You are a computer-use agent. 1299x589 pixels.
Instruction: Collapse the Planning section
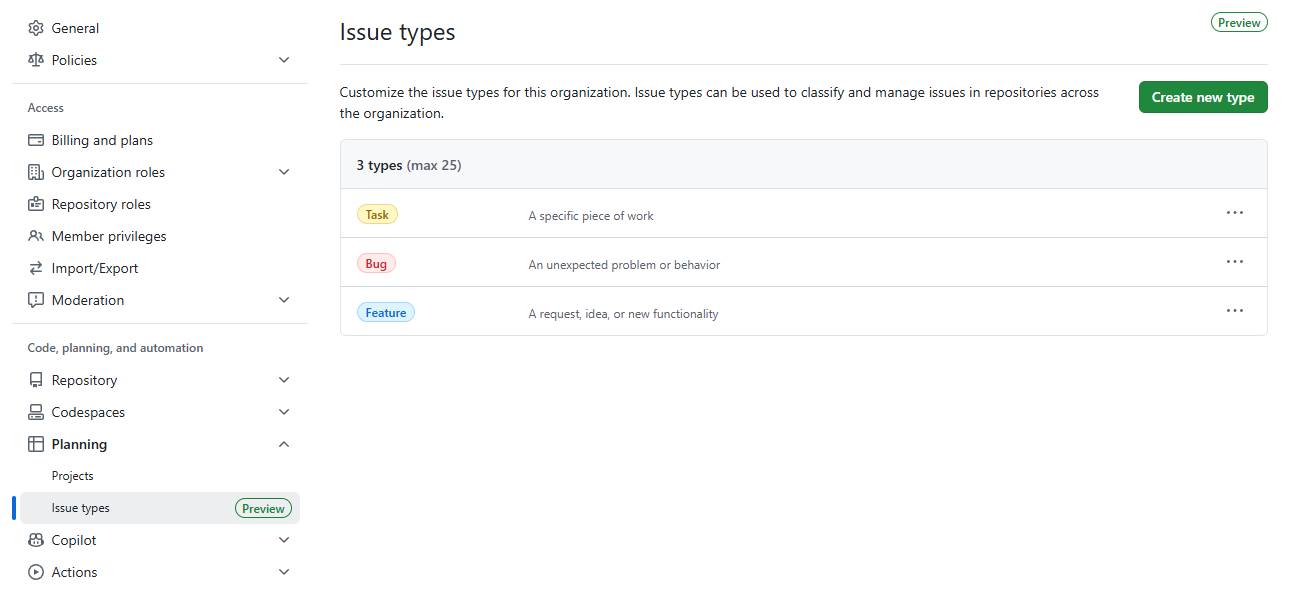pos(284,443)
